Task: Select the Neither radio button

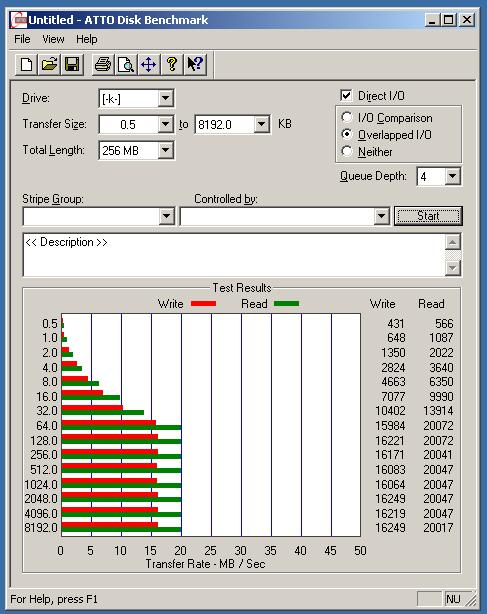Action: 346,151
